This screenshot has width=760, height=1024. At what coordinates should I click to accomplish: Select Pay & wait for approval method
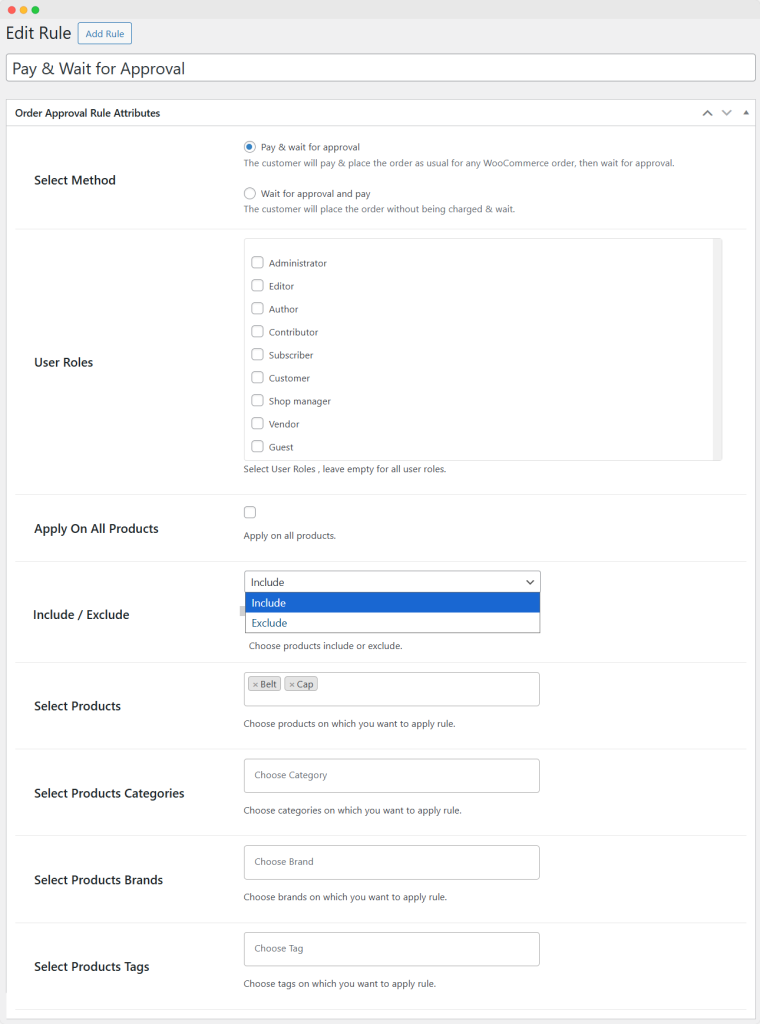tap(250, 147)
